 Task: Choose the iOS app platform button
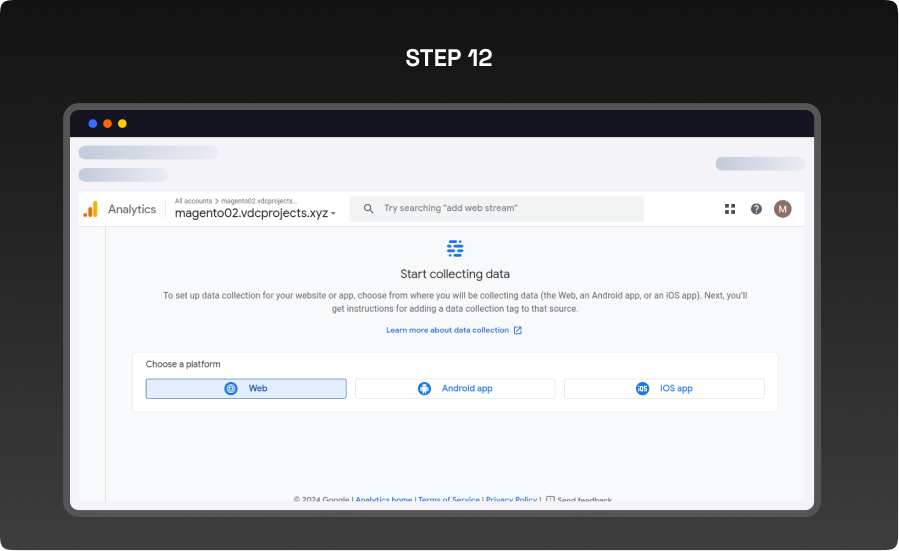click(664, 389)
